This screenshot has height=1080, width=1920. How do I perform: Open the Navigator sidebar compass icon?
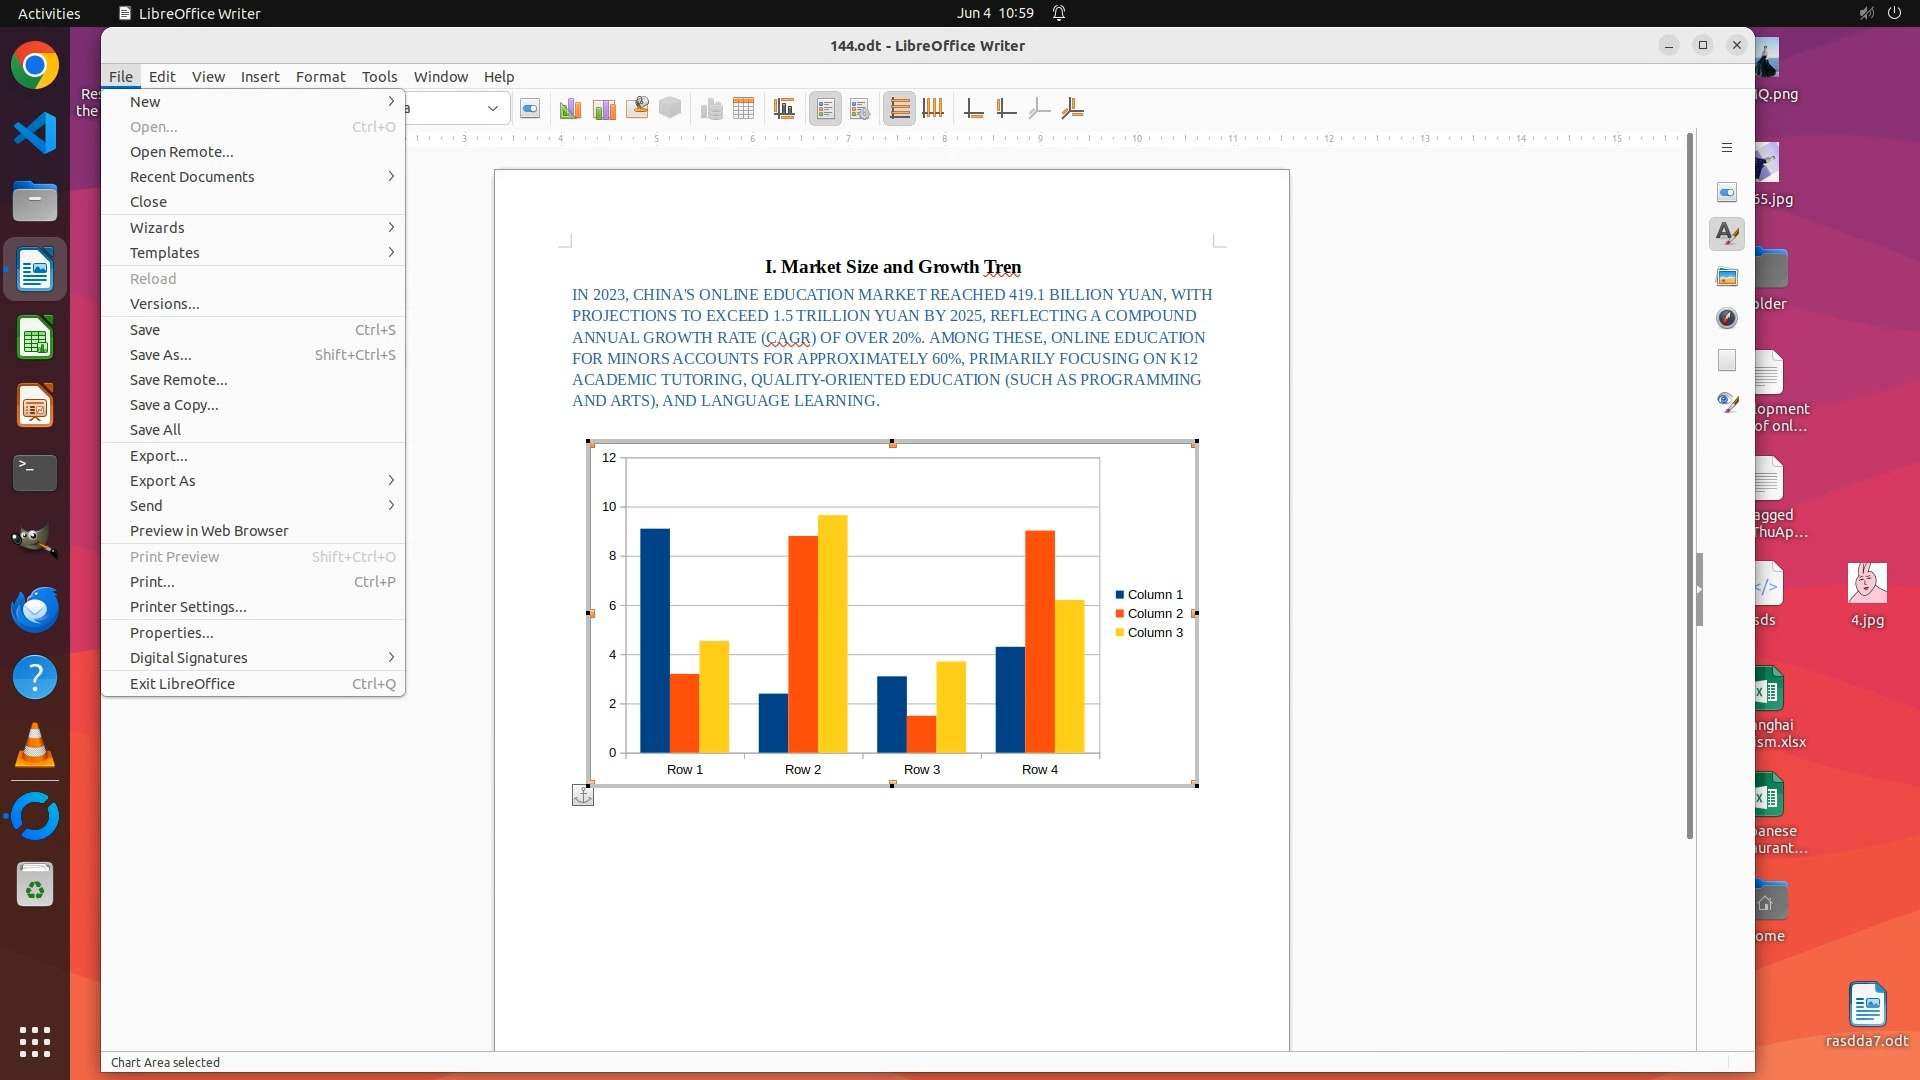tap(1727, 318)
